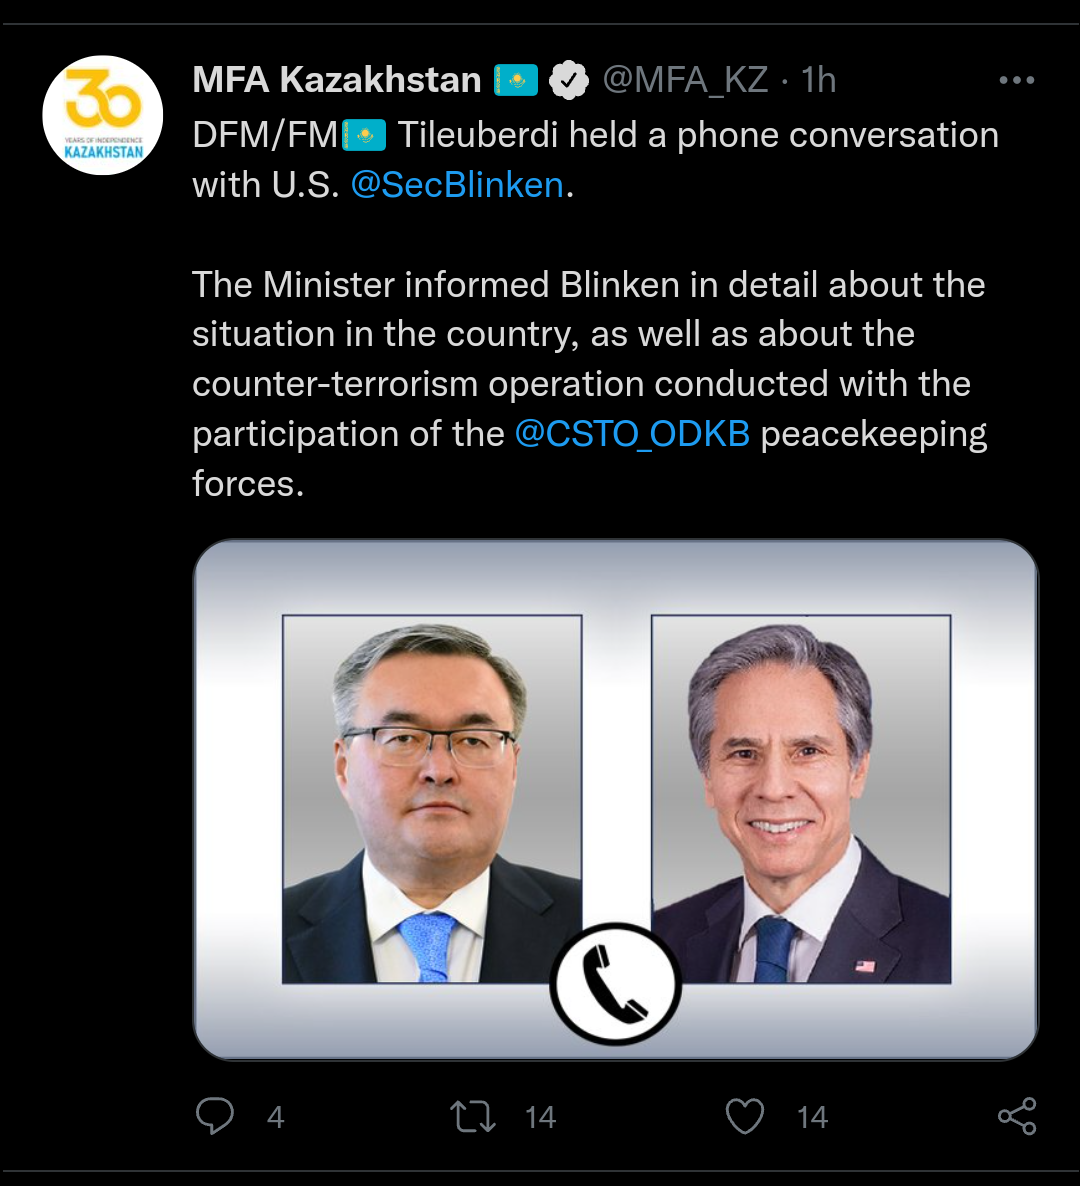Screen dimensions: 1080x1186
Task: Open the three-dot more options menu
Action: [x=1017, y=80]
